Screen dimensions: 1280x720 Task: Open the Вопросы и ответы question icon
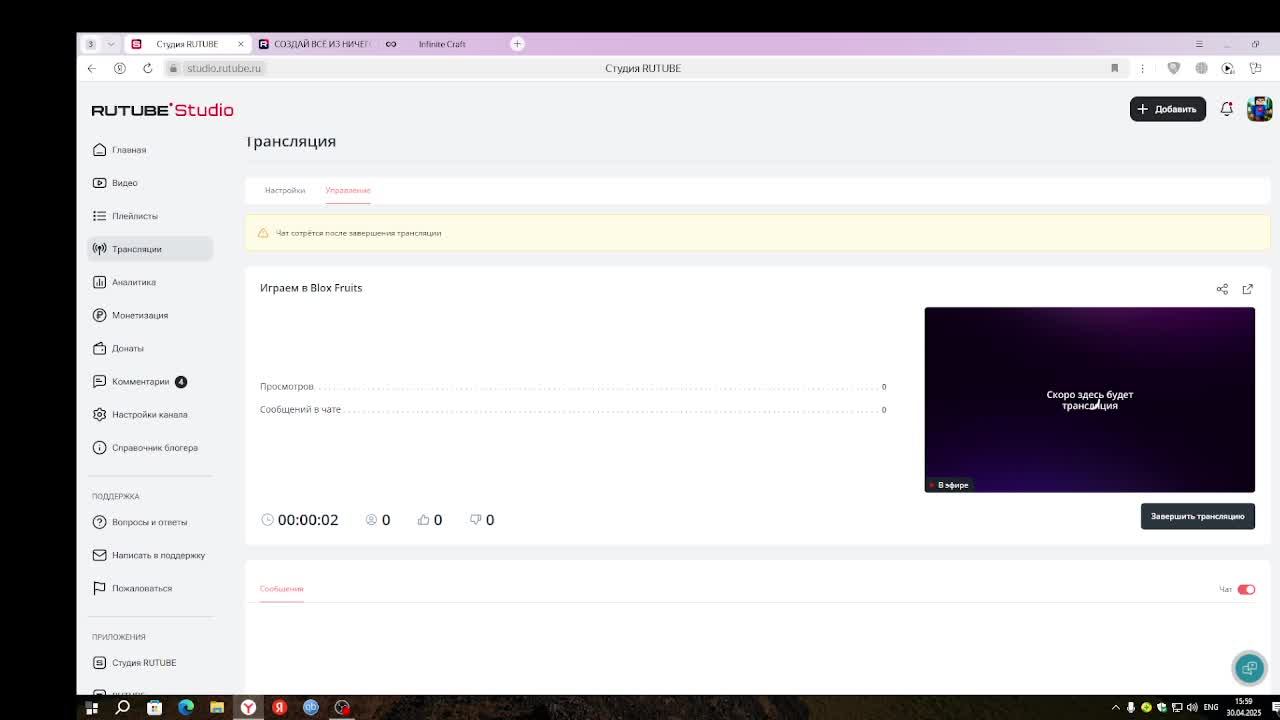pyautogui.click(x=99, y=522)
